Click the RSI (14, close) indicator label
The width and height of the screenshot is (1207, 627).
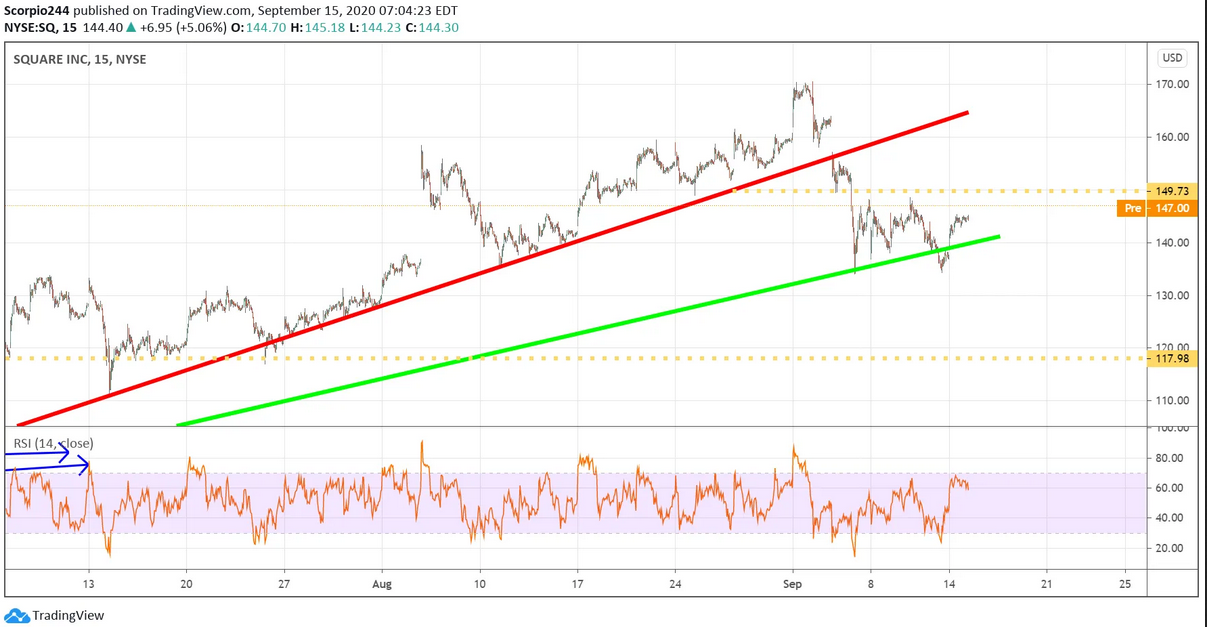pos(51,444)
